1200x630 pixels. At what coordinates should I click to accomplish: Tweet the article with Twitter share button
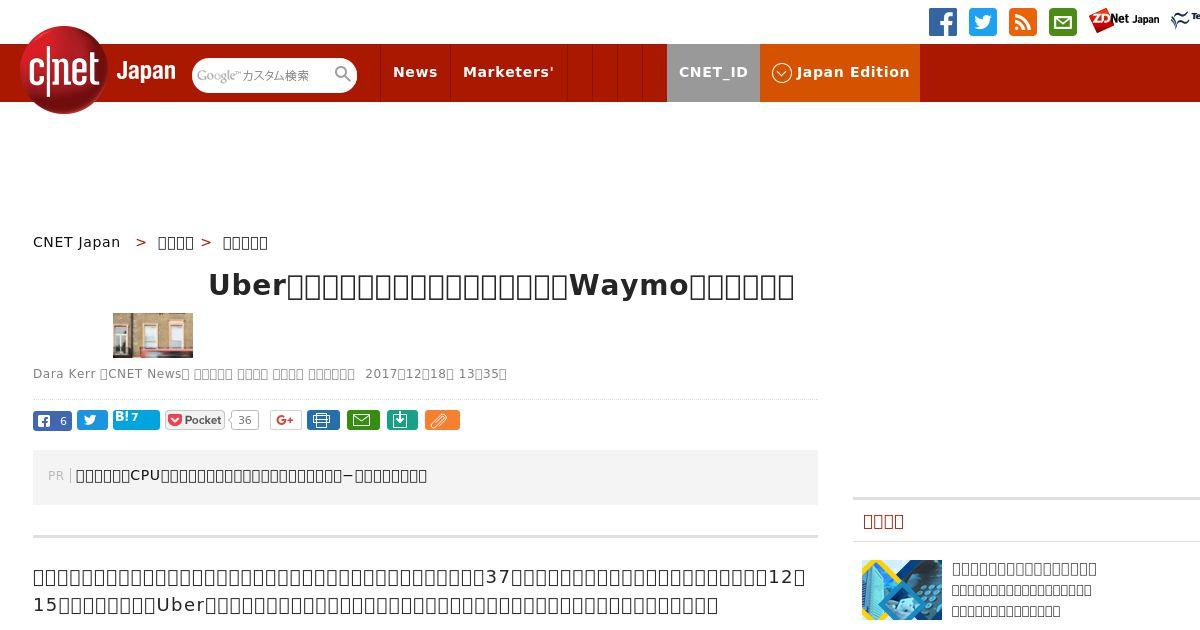pos(92,421)
